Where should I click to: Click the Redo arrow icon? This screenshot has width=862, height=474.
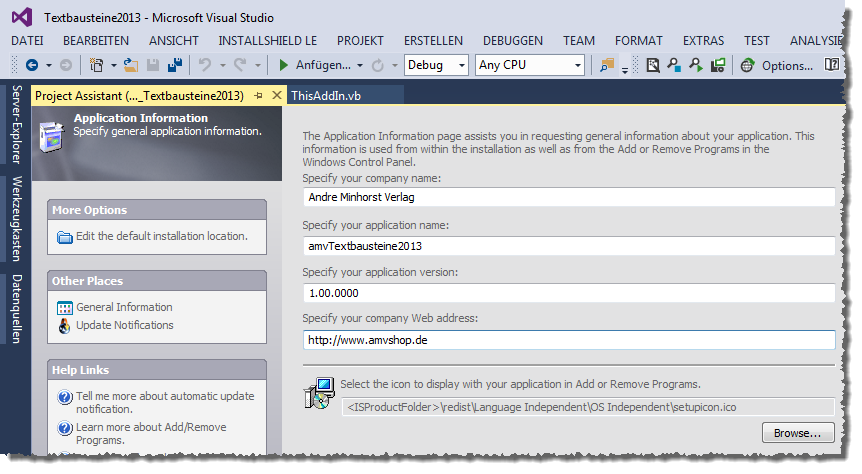(240, 65)
